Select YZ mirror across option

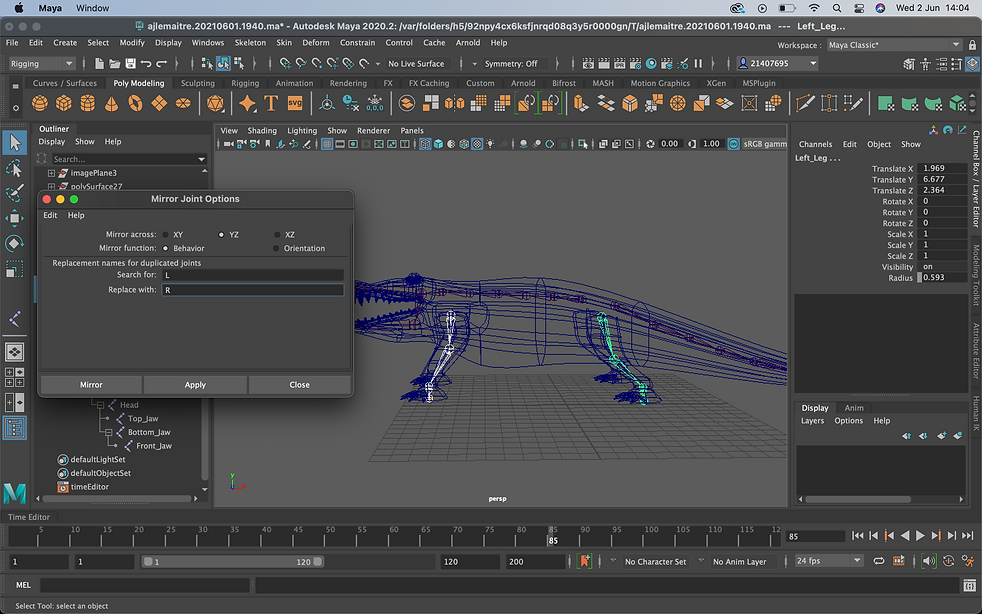point(221,234)
